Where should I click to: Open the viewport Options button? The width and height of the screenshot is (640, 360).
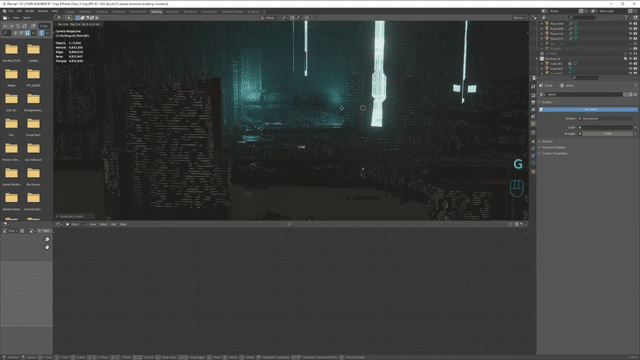click(x=519, y=18)
